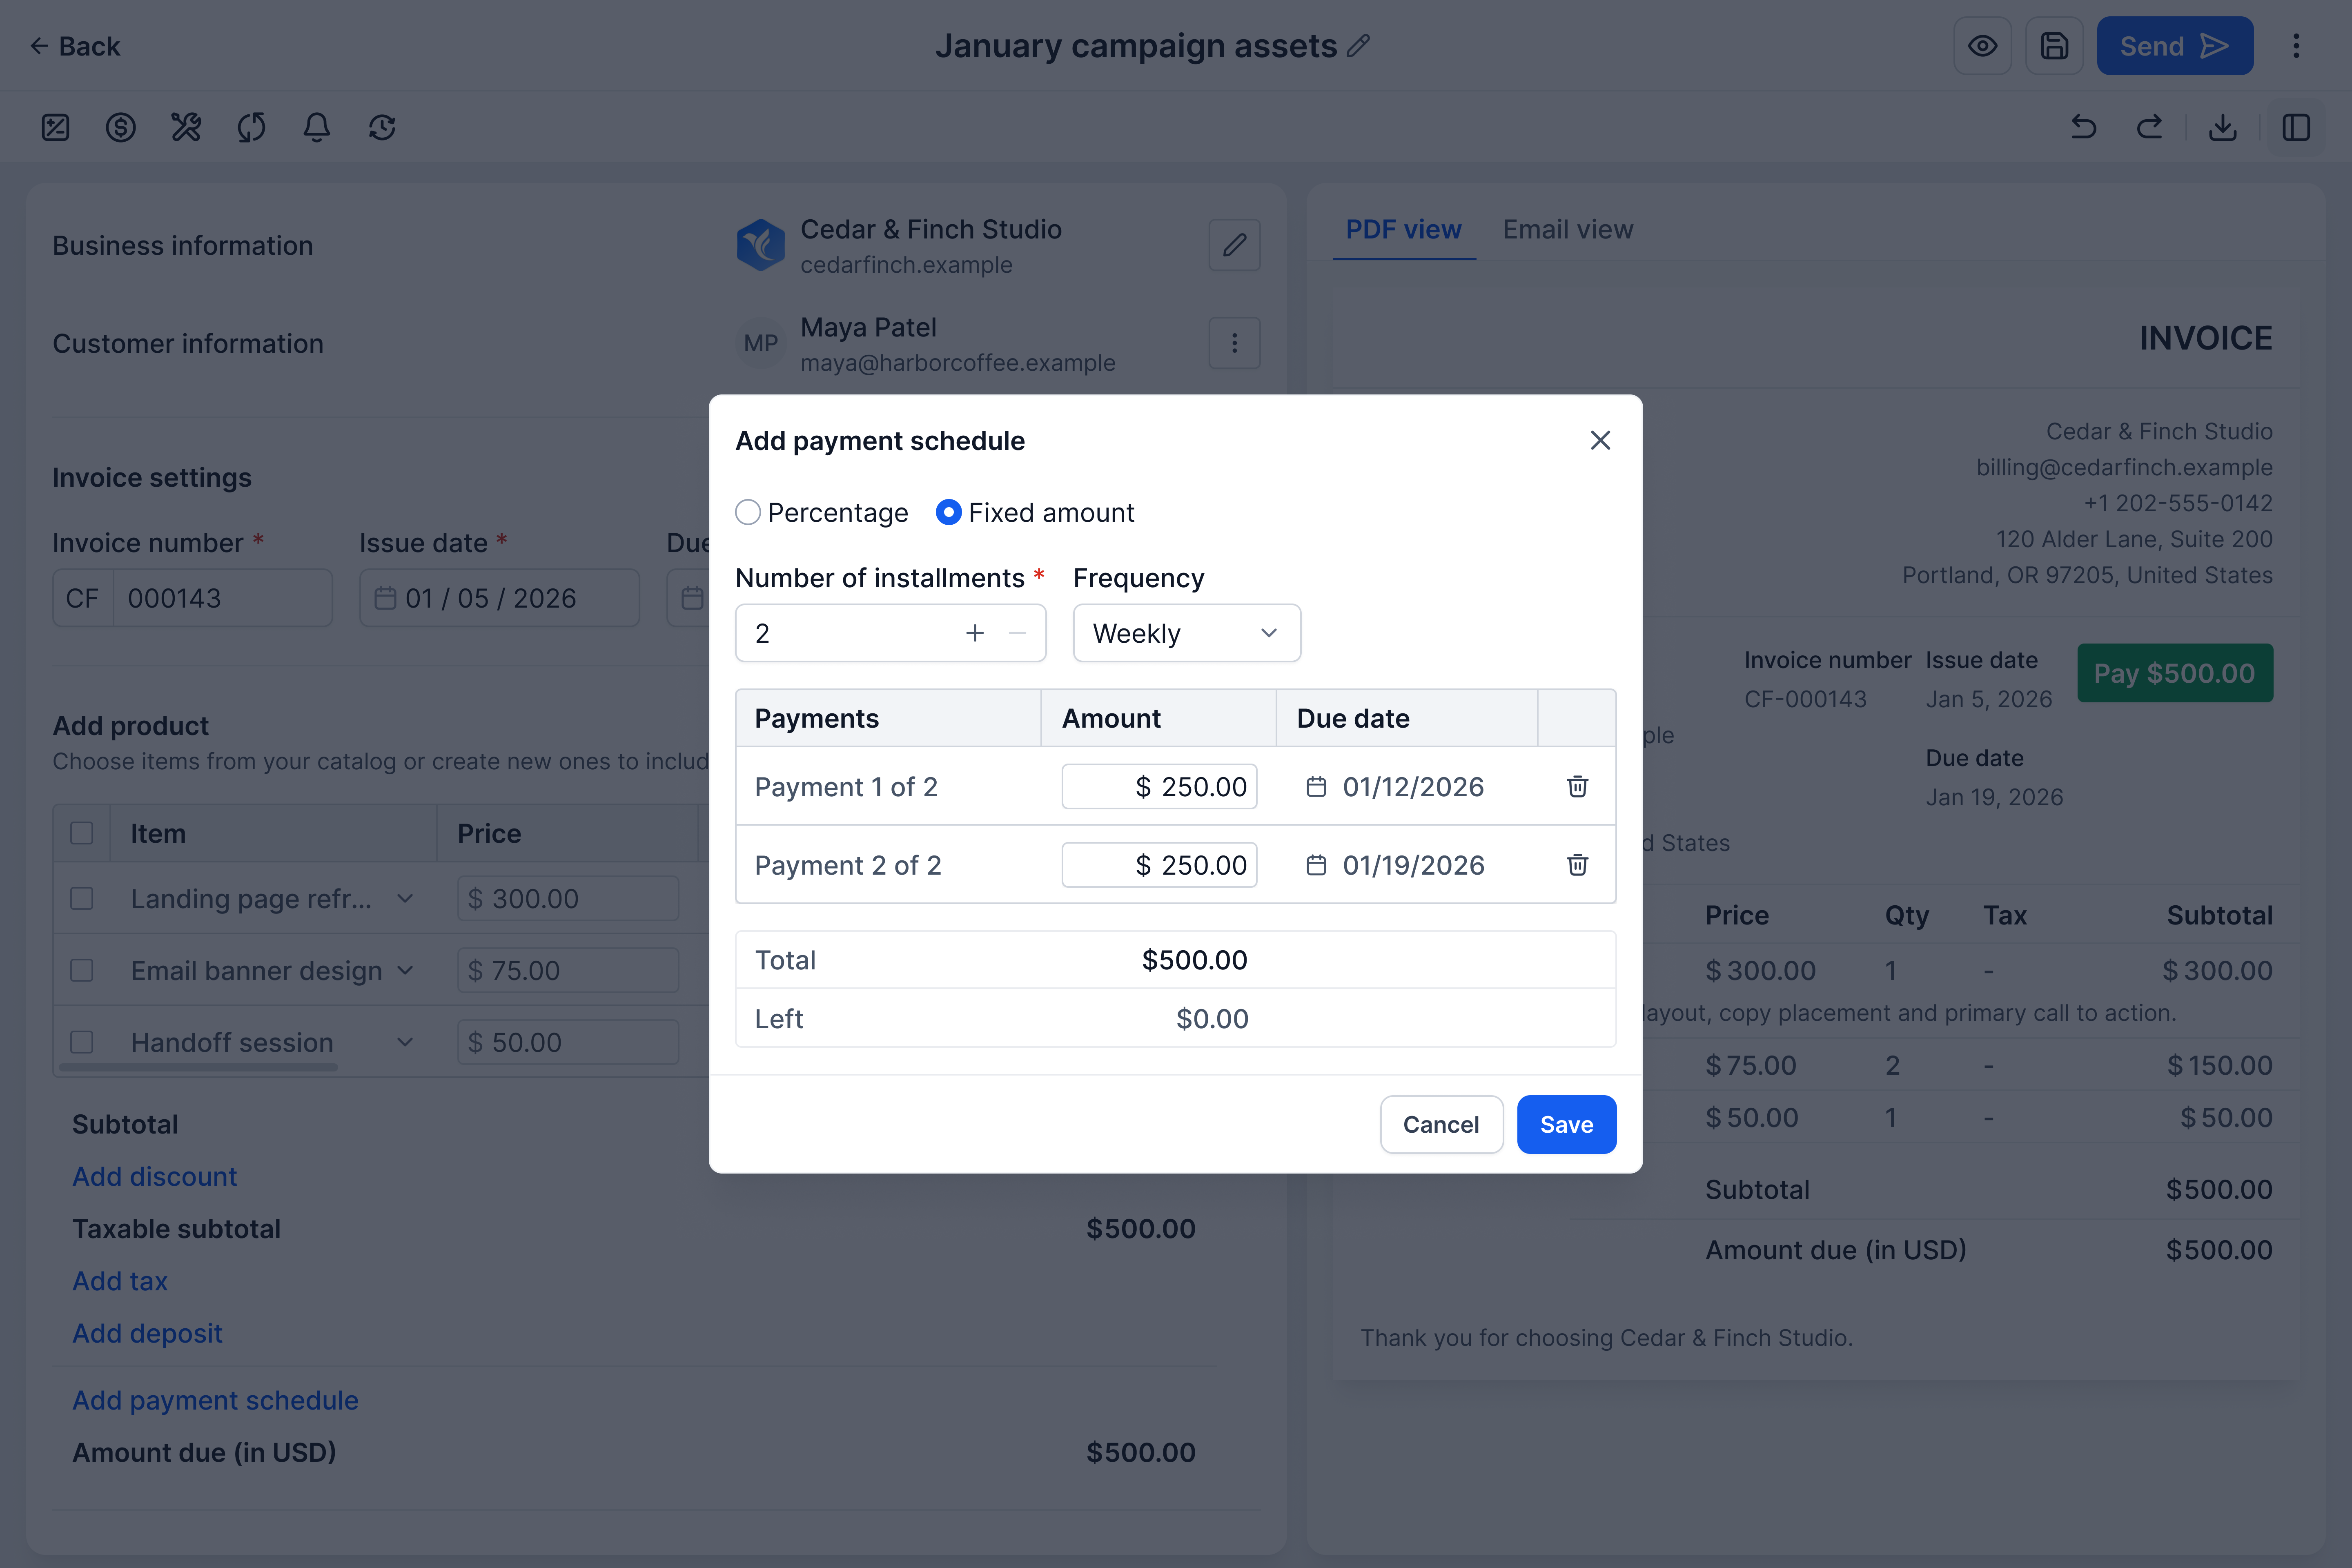Viewport: 2352px width, 1568px height.
Task: Download the invoice via download icon
Action: point(2223,127)
